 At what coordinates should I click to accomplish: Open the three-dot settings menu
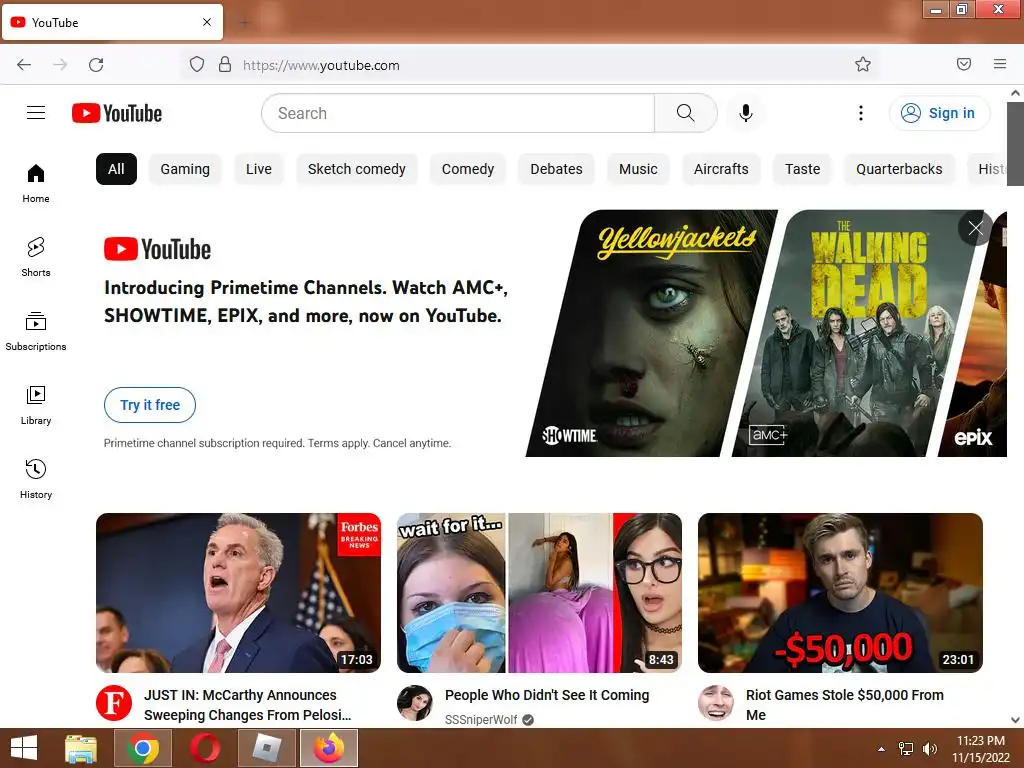[861, 113]
